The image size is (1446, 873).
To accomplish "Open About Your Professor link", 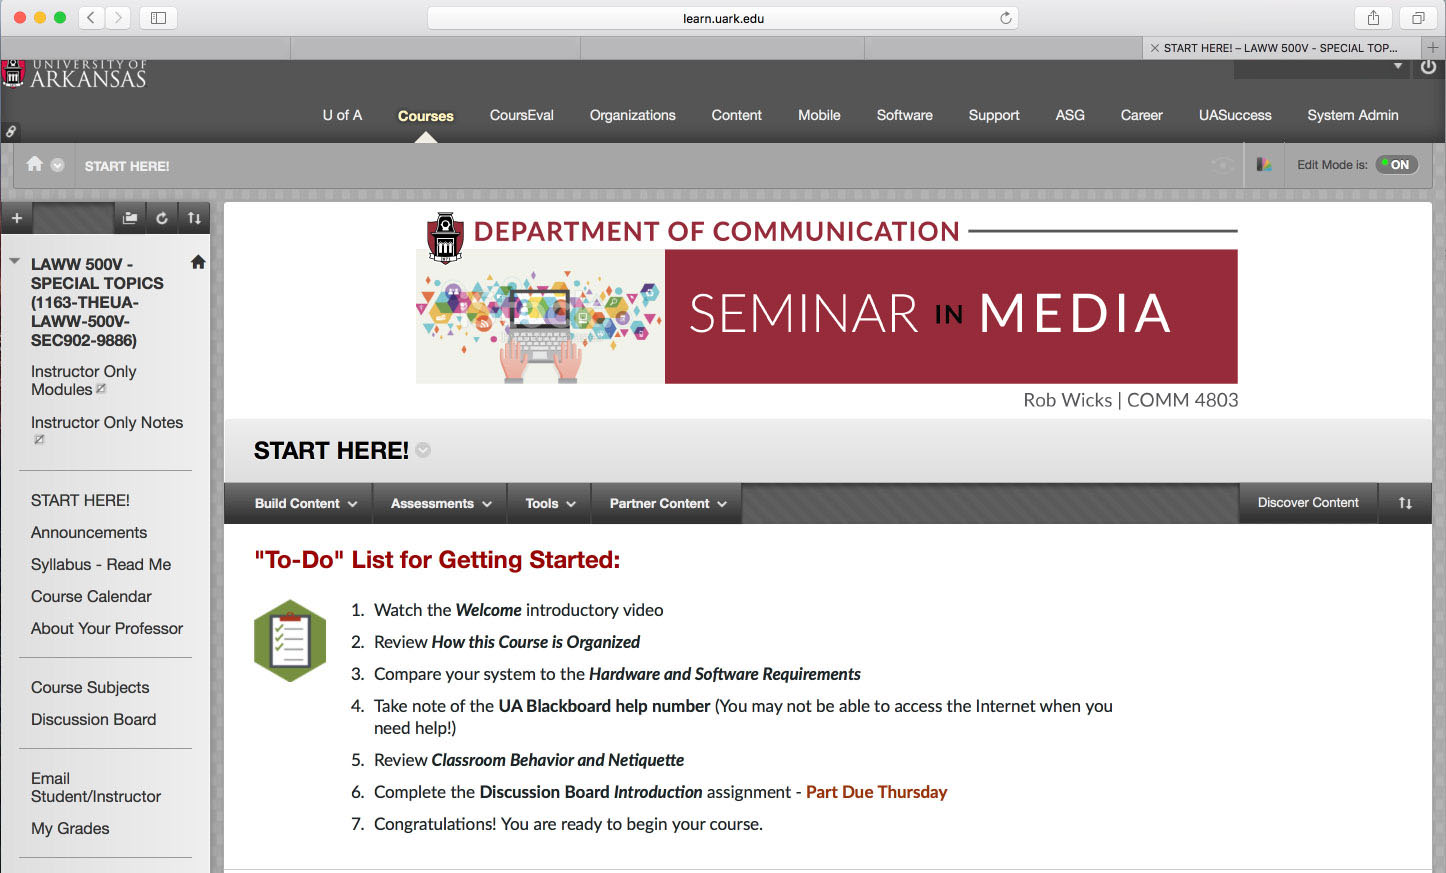I will pos(107,628).
